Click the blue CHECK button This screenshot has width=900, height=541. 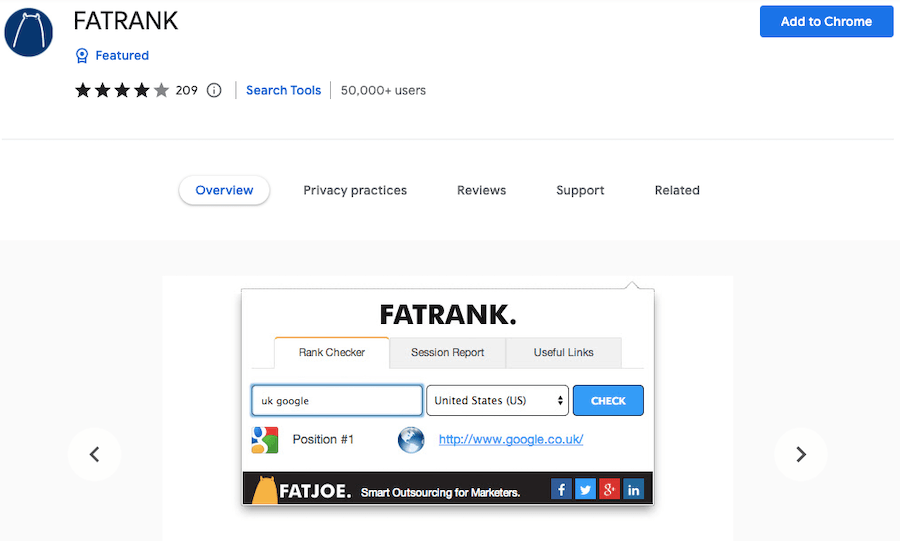(608, 400)
